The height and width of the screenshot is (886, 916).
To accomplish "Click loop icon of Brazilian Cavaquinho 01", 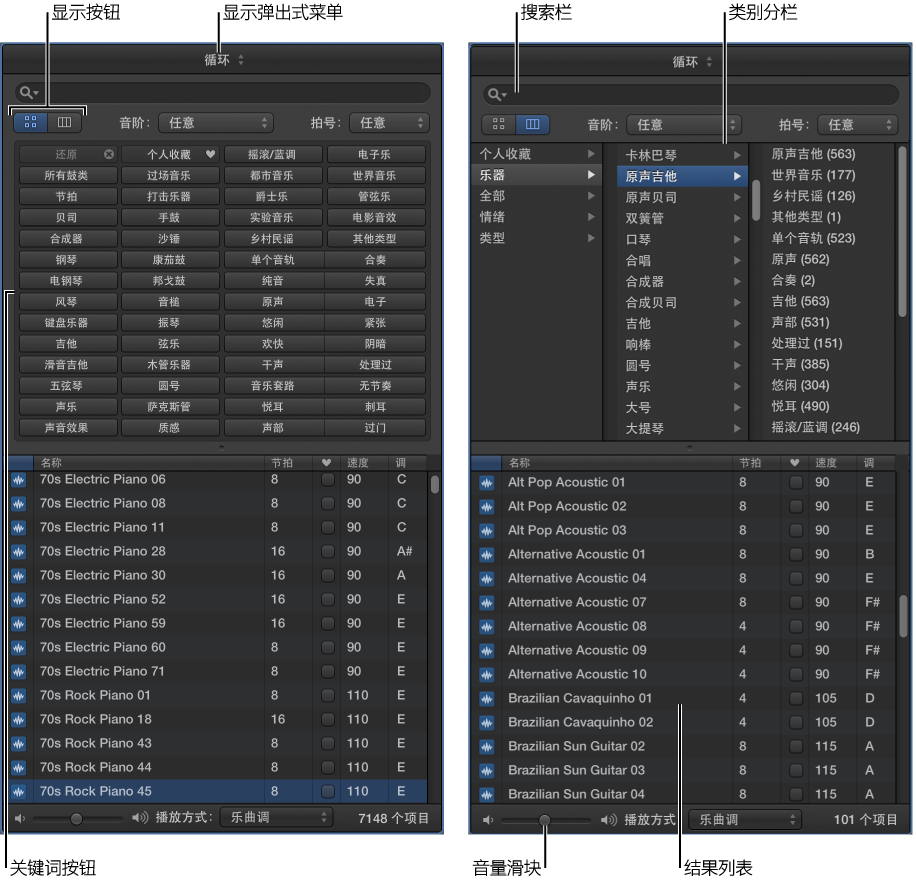I will (487, 699).
